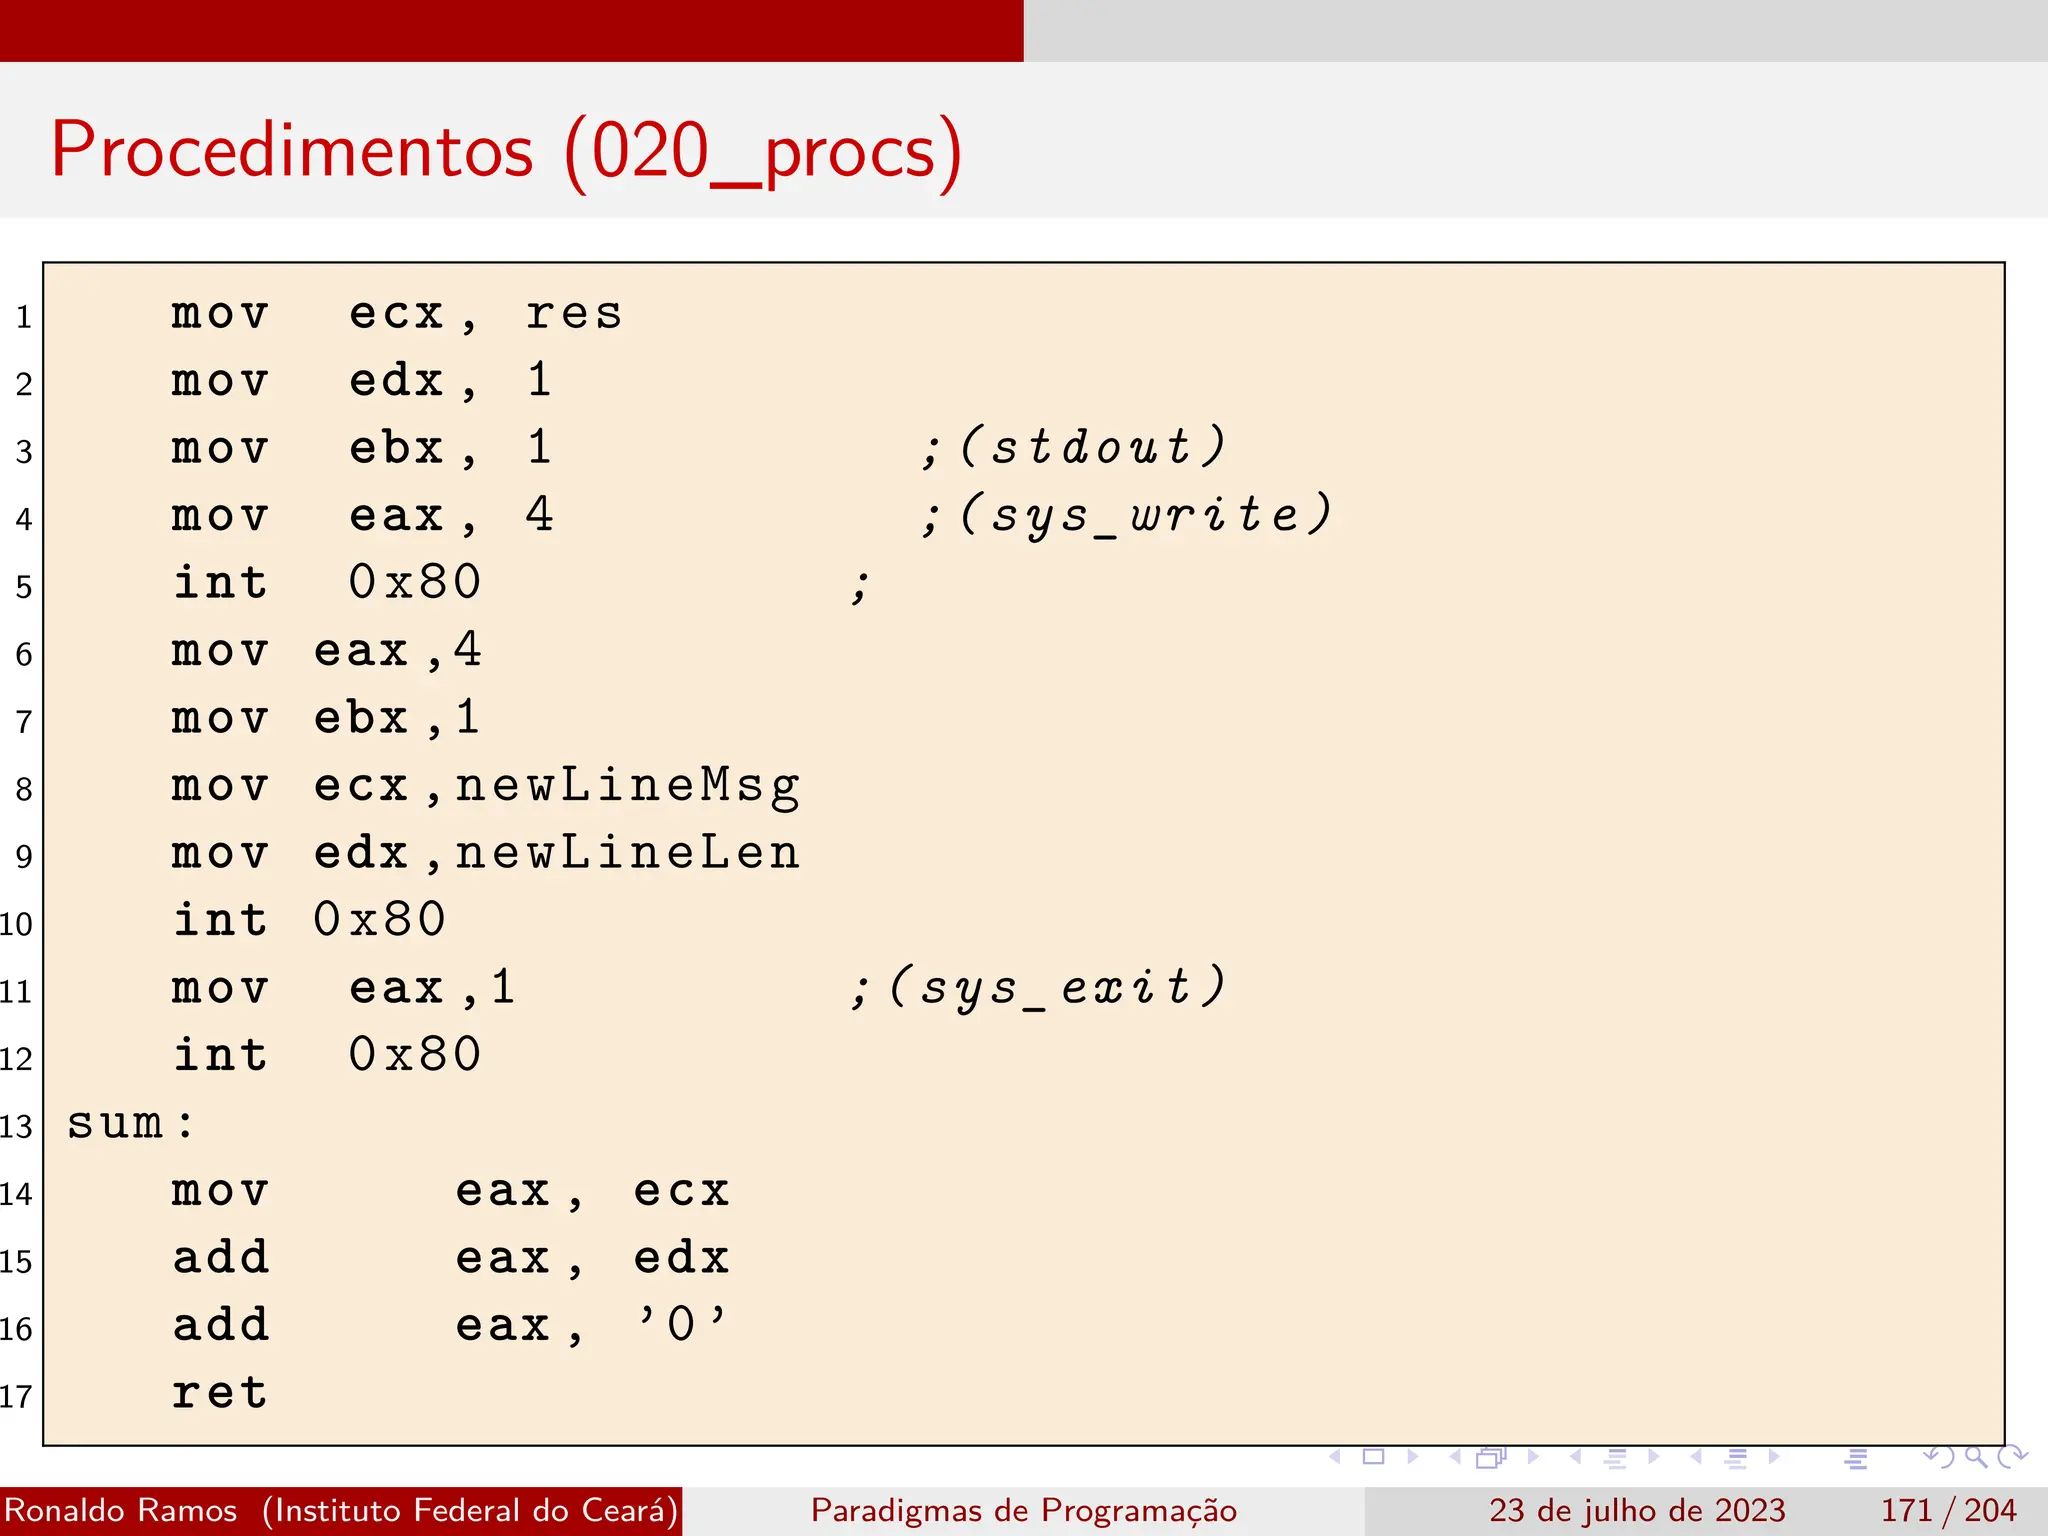
Task: Click the single slide rectangle navigation icon
Action: (1374, 1457)
